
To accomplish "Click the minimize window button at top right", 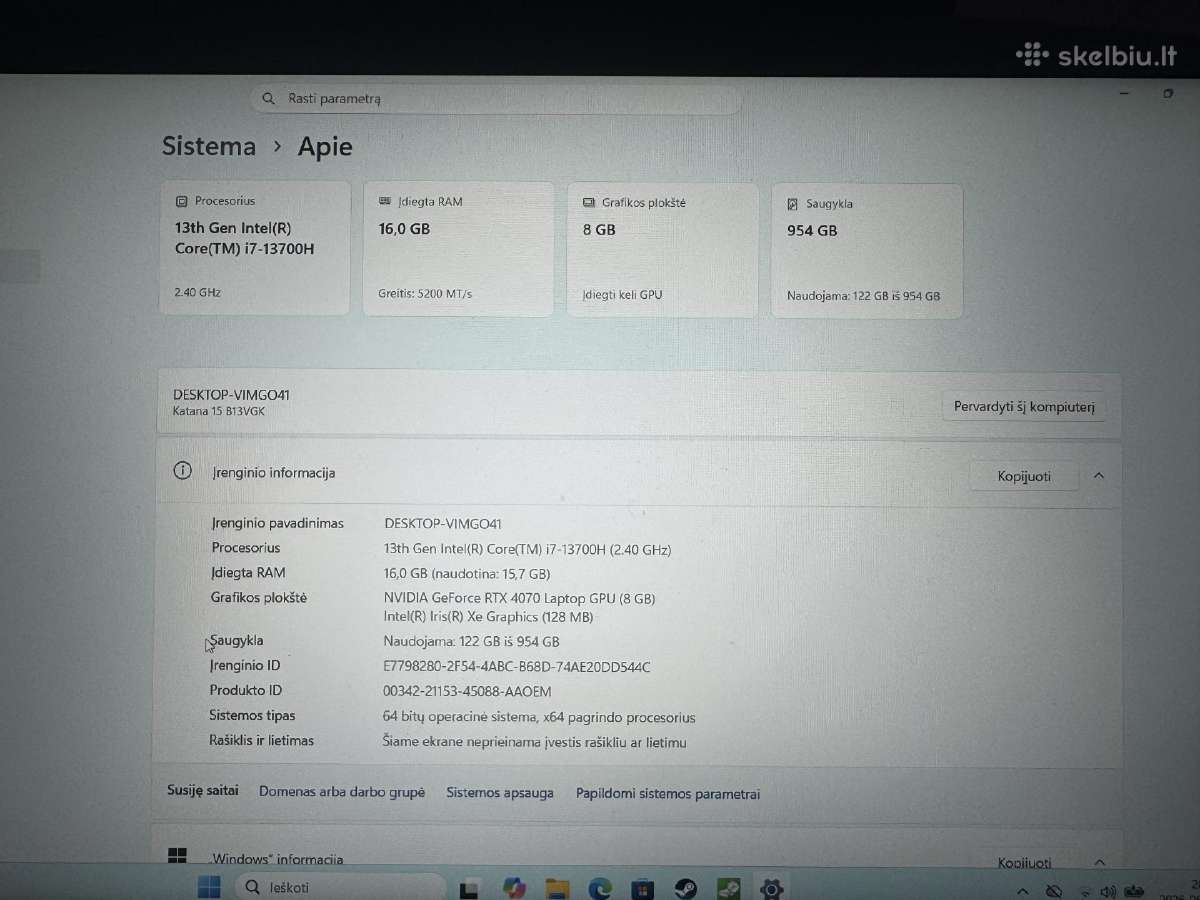I will coord(1125,92).
